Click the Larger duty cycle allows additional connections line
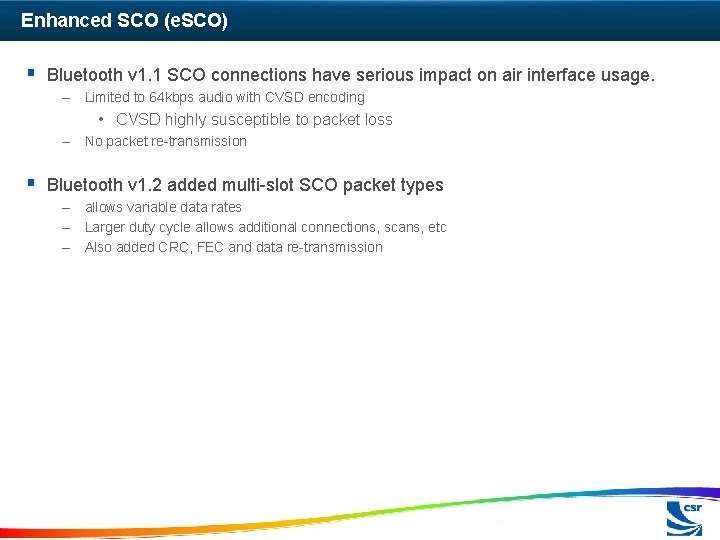 [x=265, y=227]
